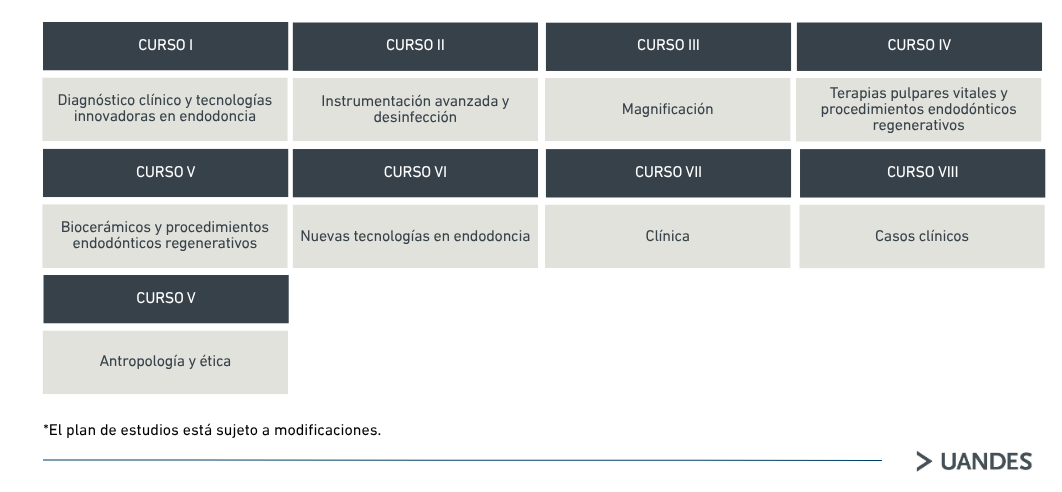Open the CURSO VI header
This screenshot has height=492, width=1062.
415,173
